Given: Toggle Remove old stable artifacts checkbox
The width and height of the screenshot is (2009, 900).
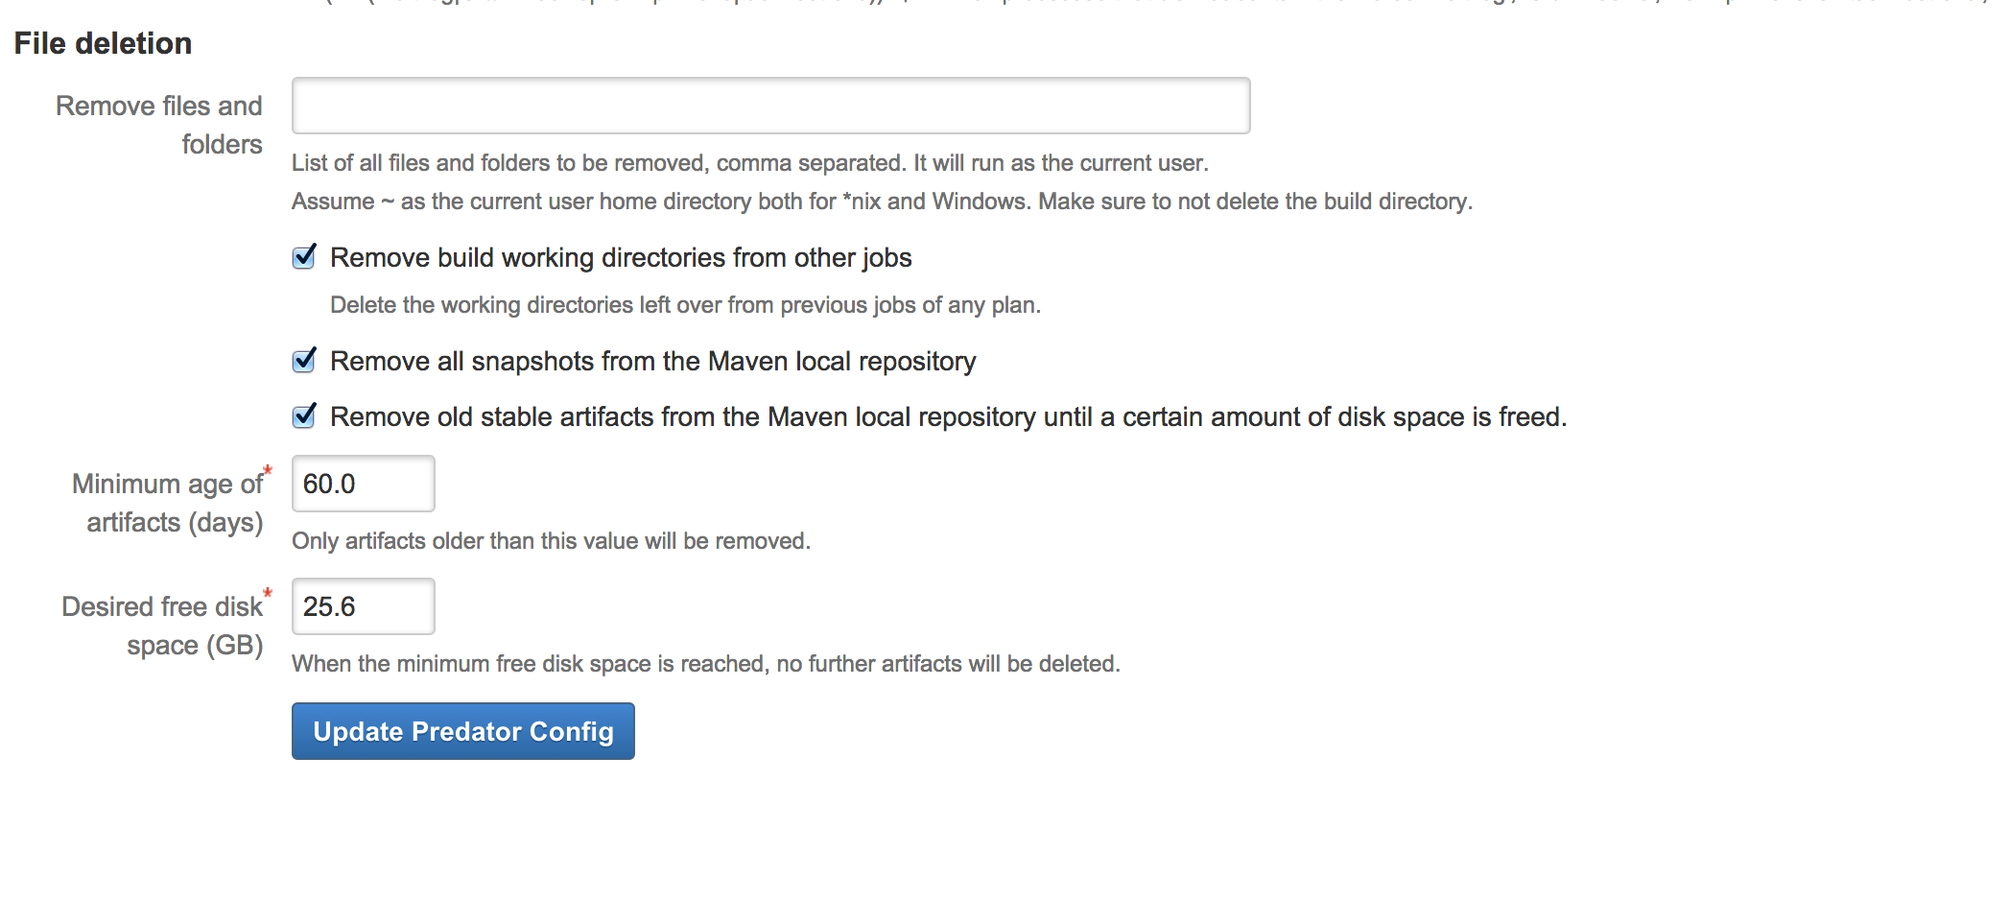Looking at the screenshot, I should (304, 416).
